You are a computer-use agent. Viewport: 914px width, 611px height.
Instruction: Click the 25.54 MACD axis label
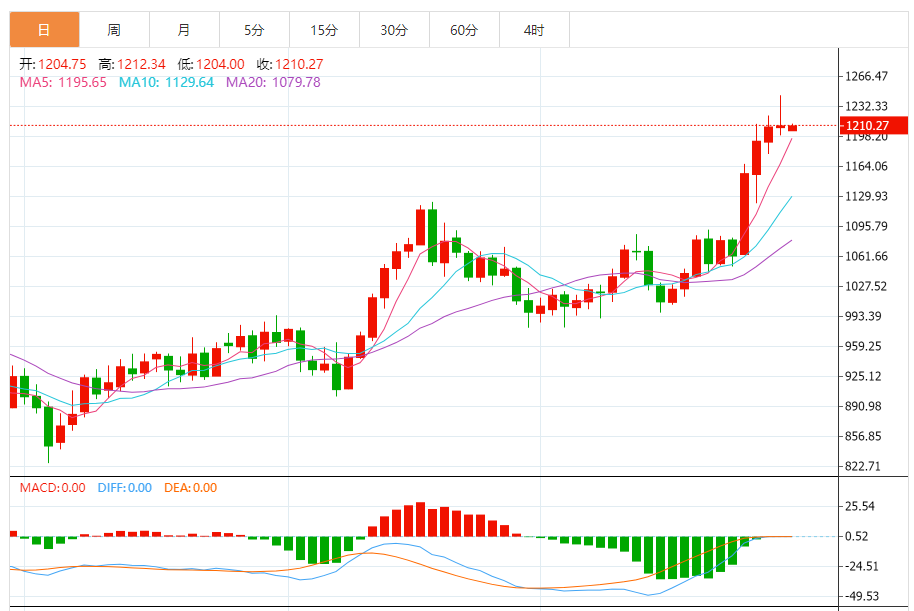pos(860,506)
